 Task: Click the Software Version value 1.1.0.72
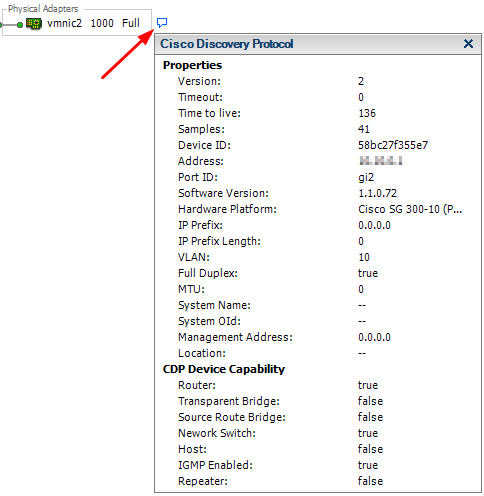tap(377, 193)
